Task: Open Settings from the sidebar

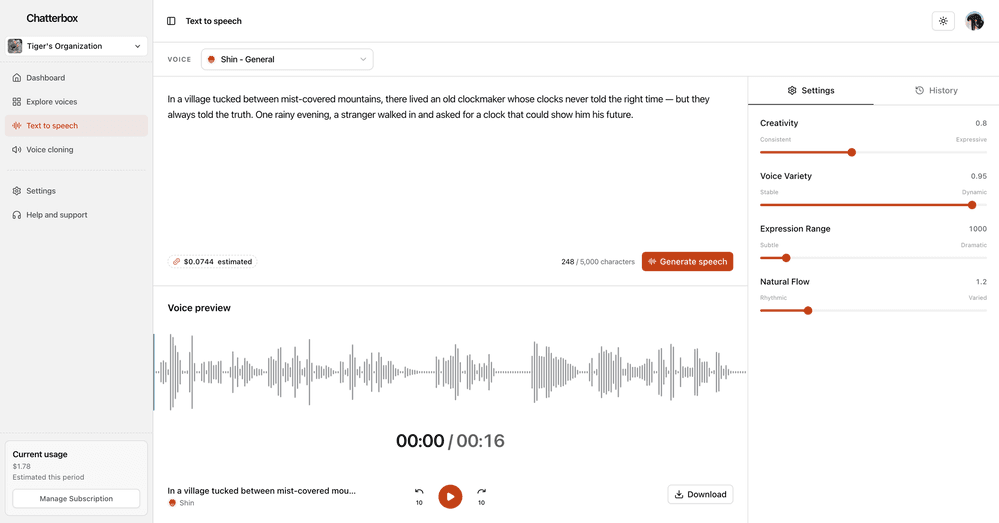Action: pos(76,191)
